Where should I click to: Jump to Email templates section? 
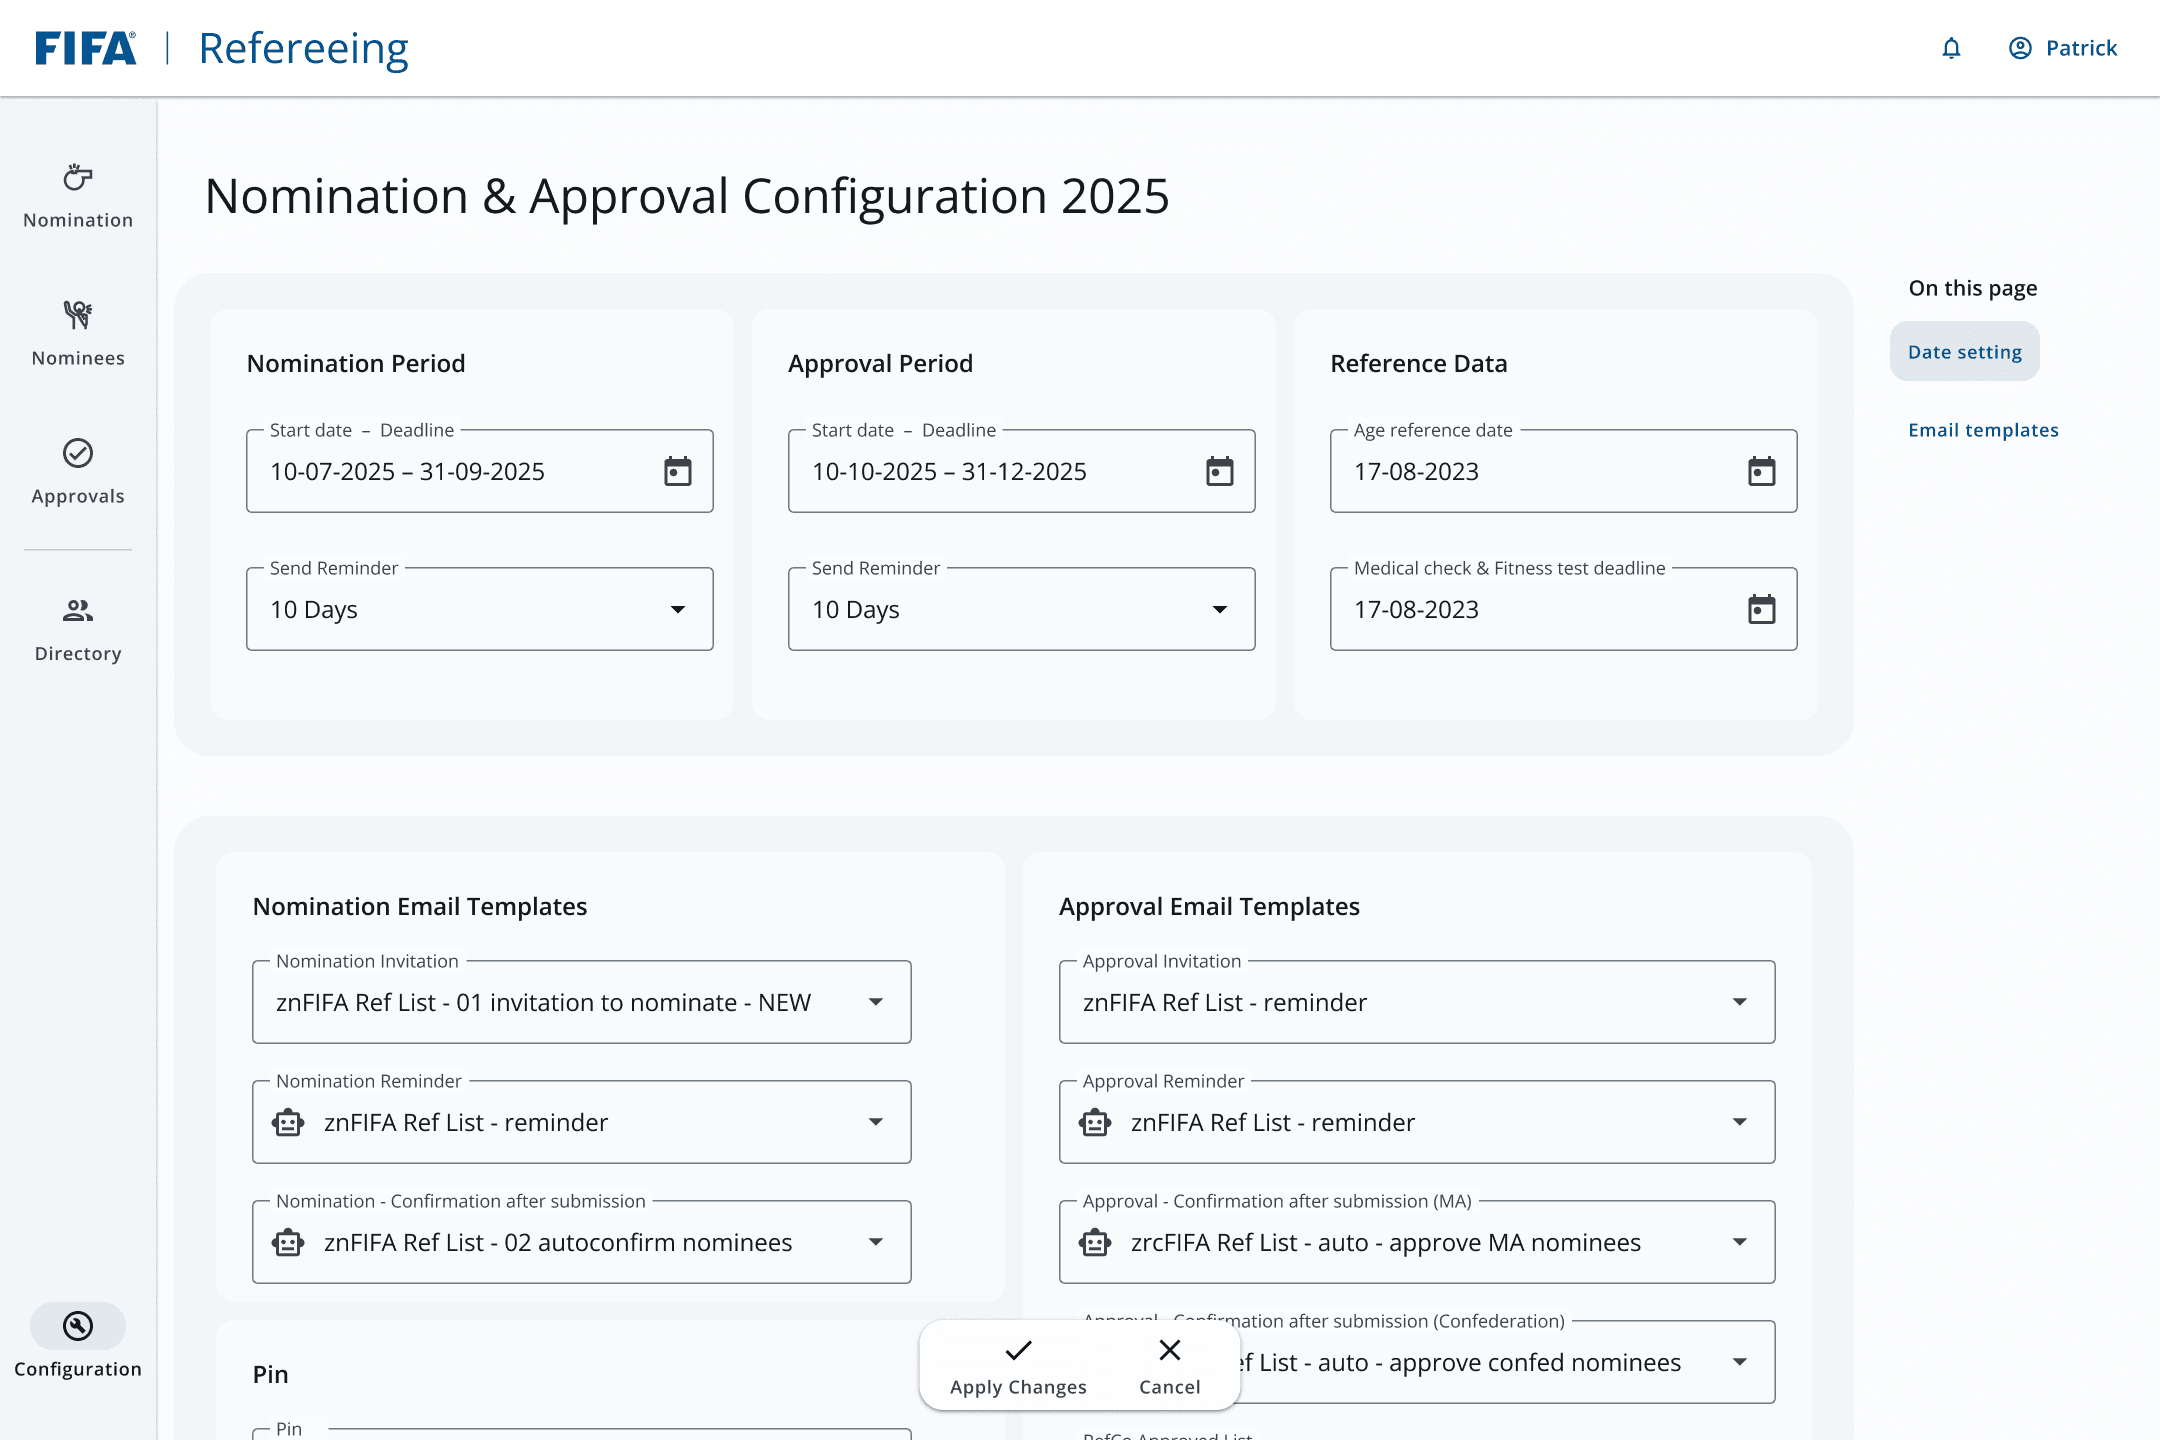[1983, 430]
